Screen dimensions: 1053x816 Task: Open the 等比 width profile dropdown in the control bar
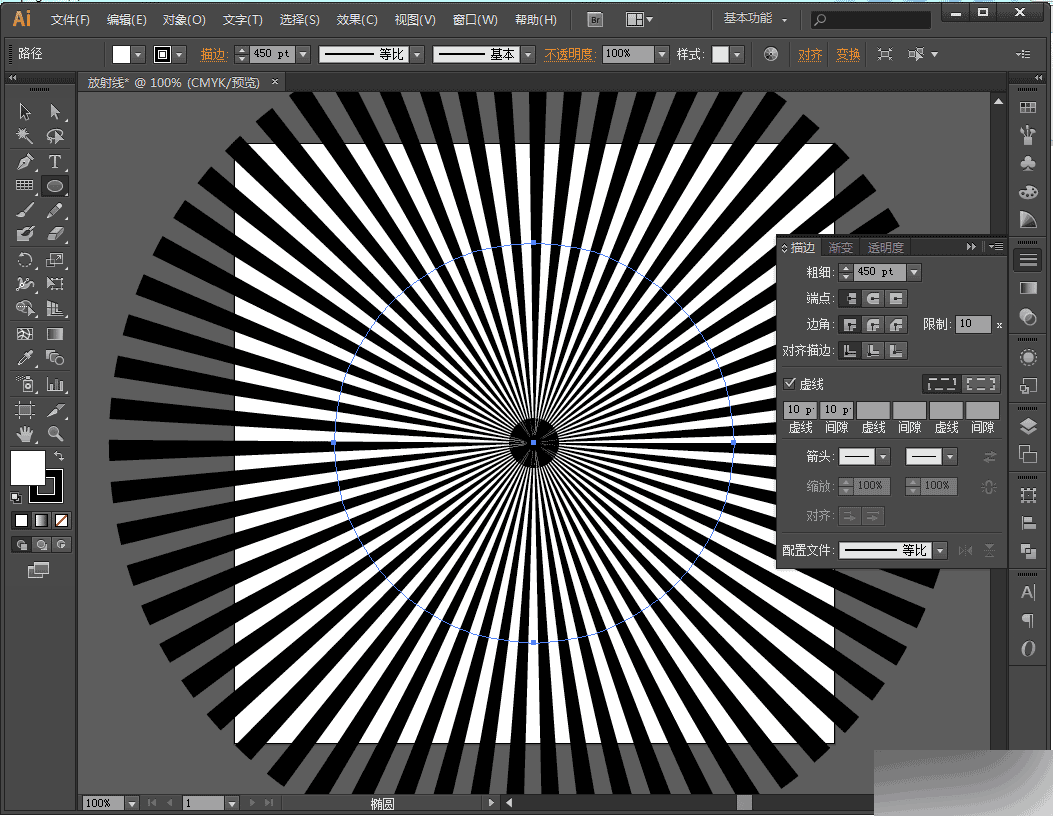coord(418,54)
